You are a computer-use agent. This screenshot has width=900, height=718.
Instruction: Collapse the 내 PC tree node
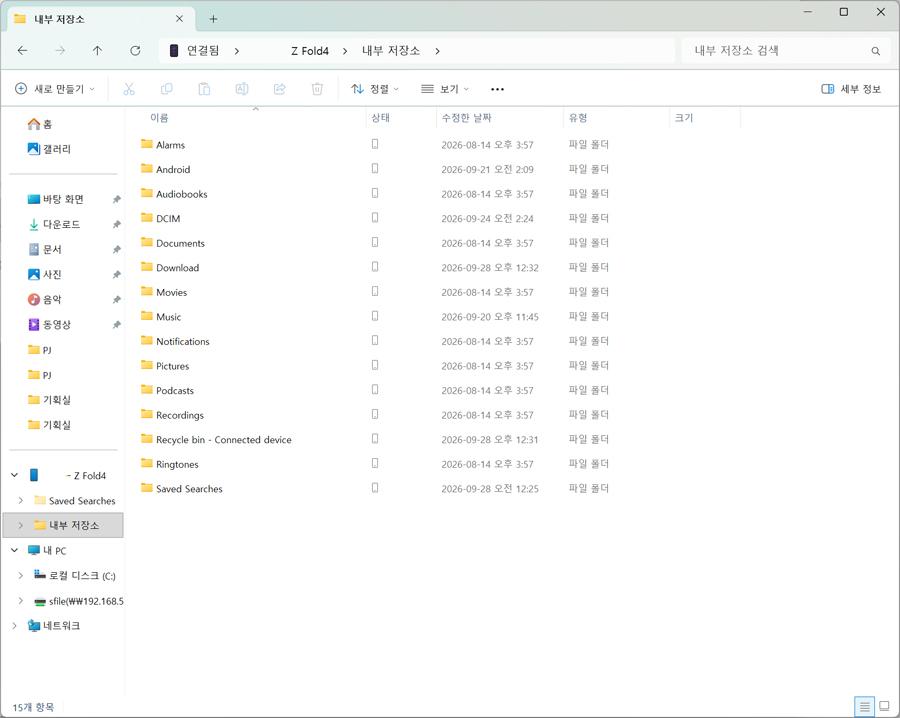pos(15,550)
